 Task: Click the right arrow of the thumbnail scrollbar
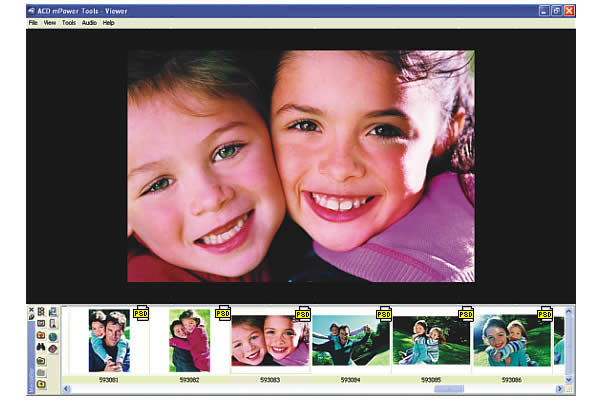pos(559,389)
